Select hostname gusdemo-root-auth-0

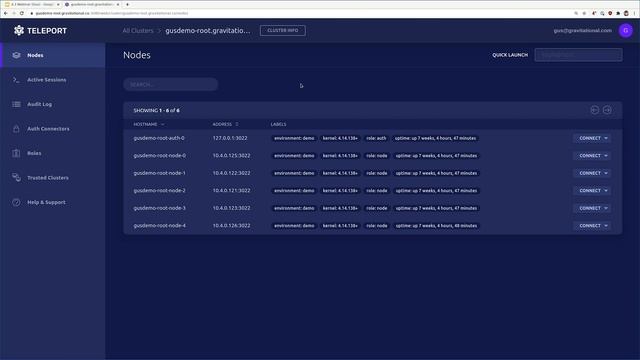point(159,138)
